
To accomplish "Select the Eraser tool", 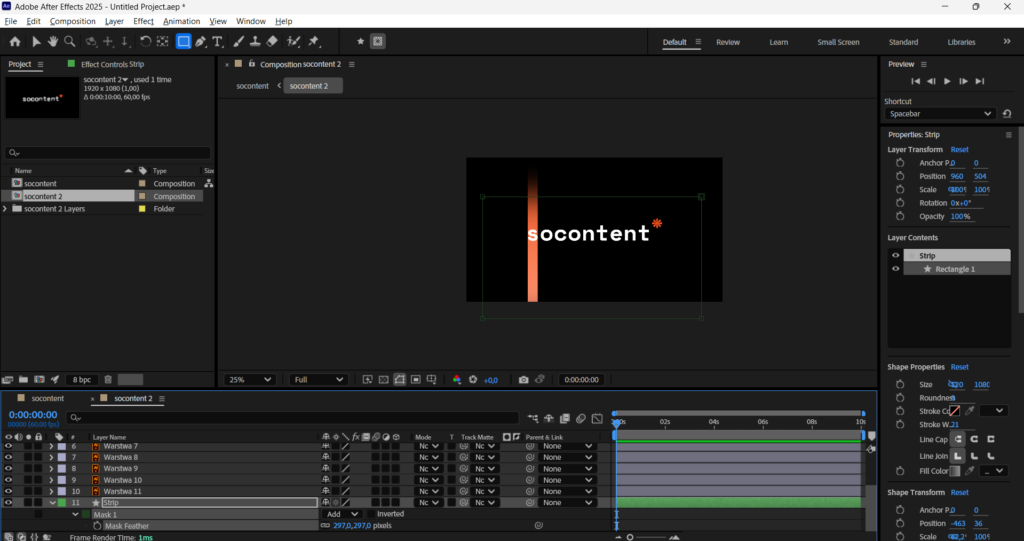I will (x=272, y=41).
